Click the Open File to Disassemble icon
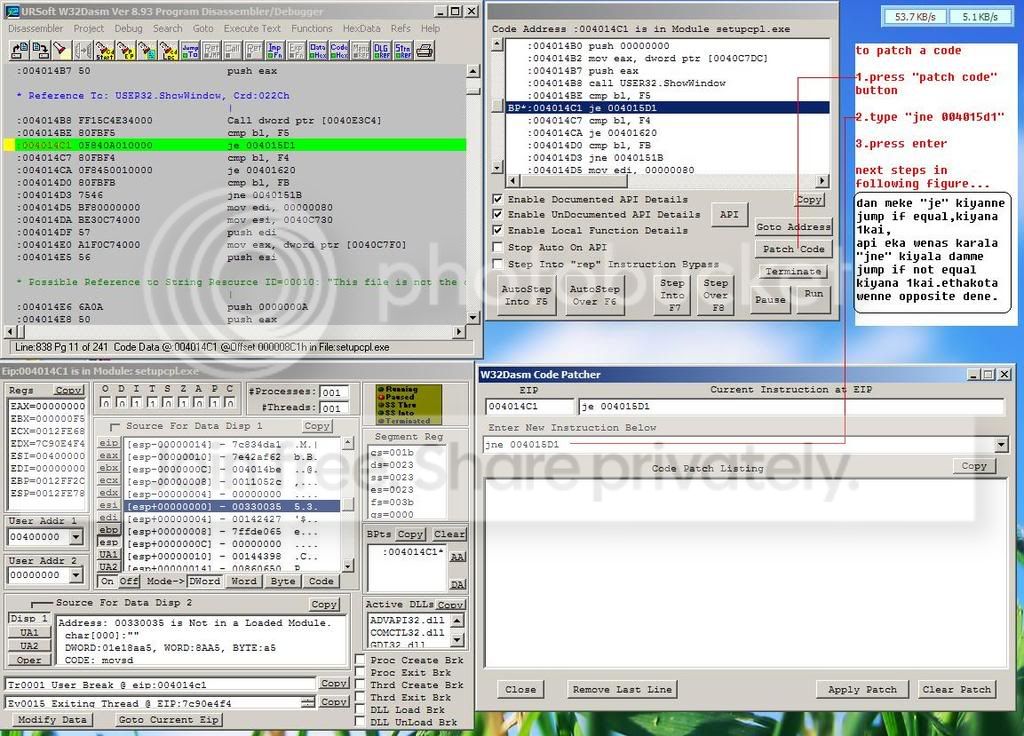Image resolution: width=1024 pixels, height=736 pixels. 20,50
